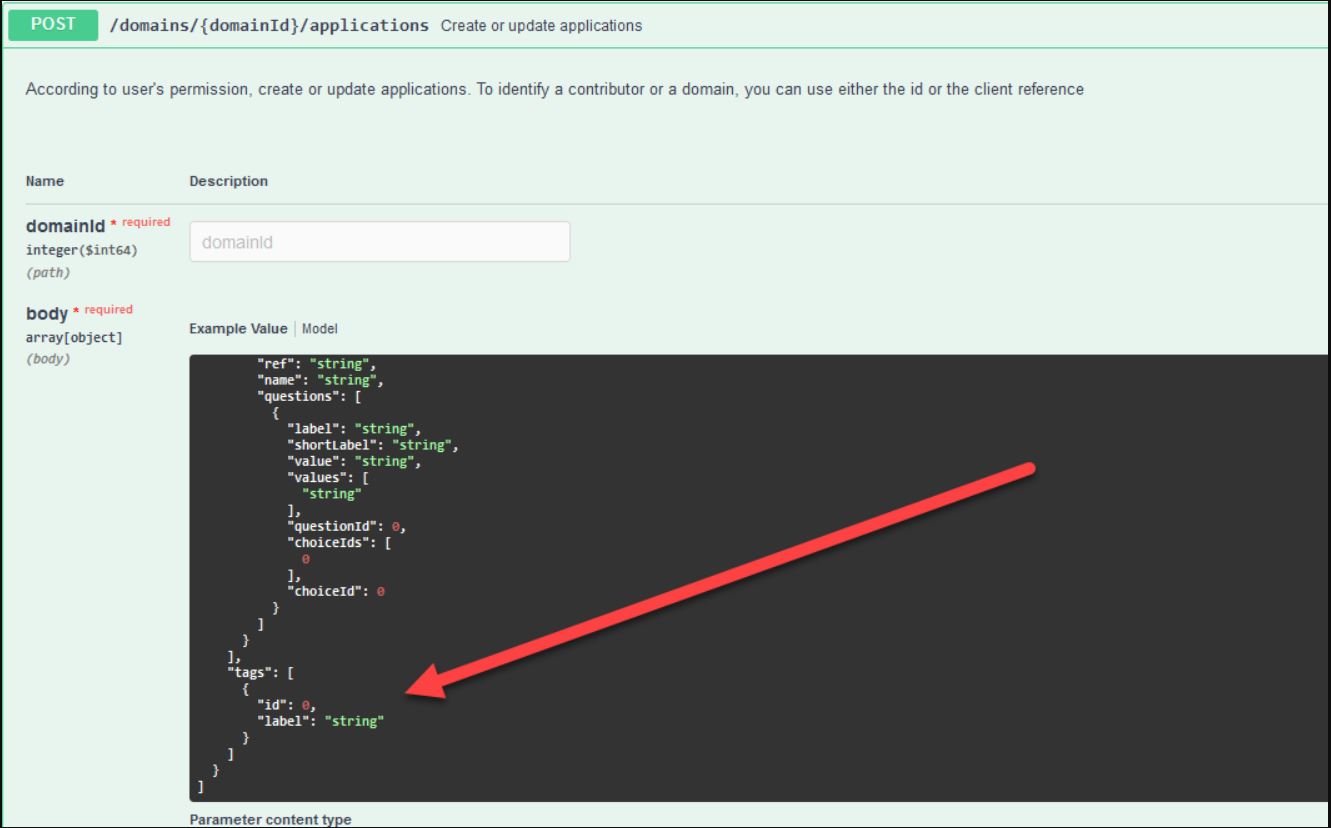Screen dimensions: 1331x828
Task: Click the Description column header
Action: [x=228, y=181]
